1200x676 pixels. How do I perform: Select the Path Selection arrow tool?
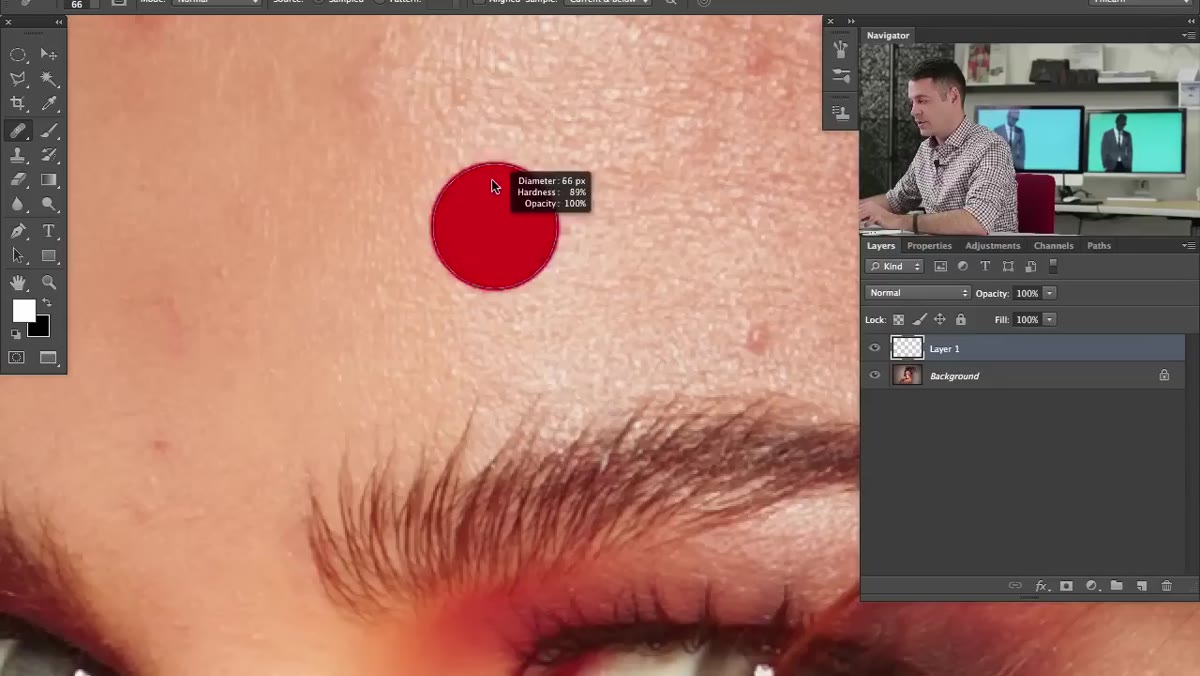click(18, 256)
